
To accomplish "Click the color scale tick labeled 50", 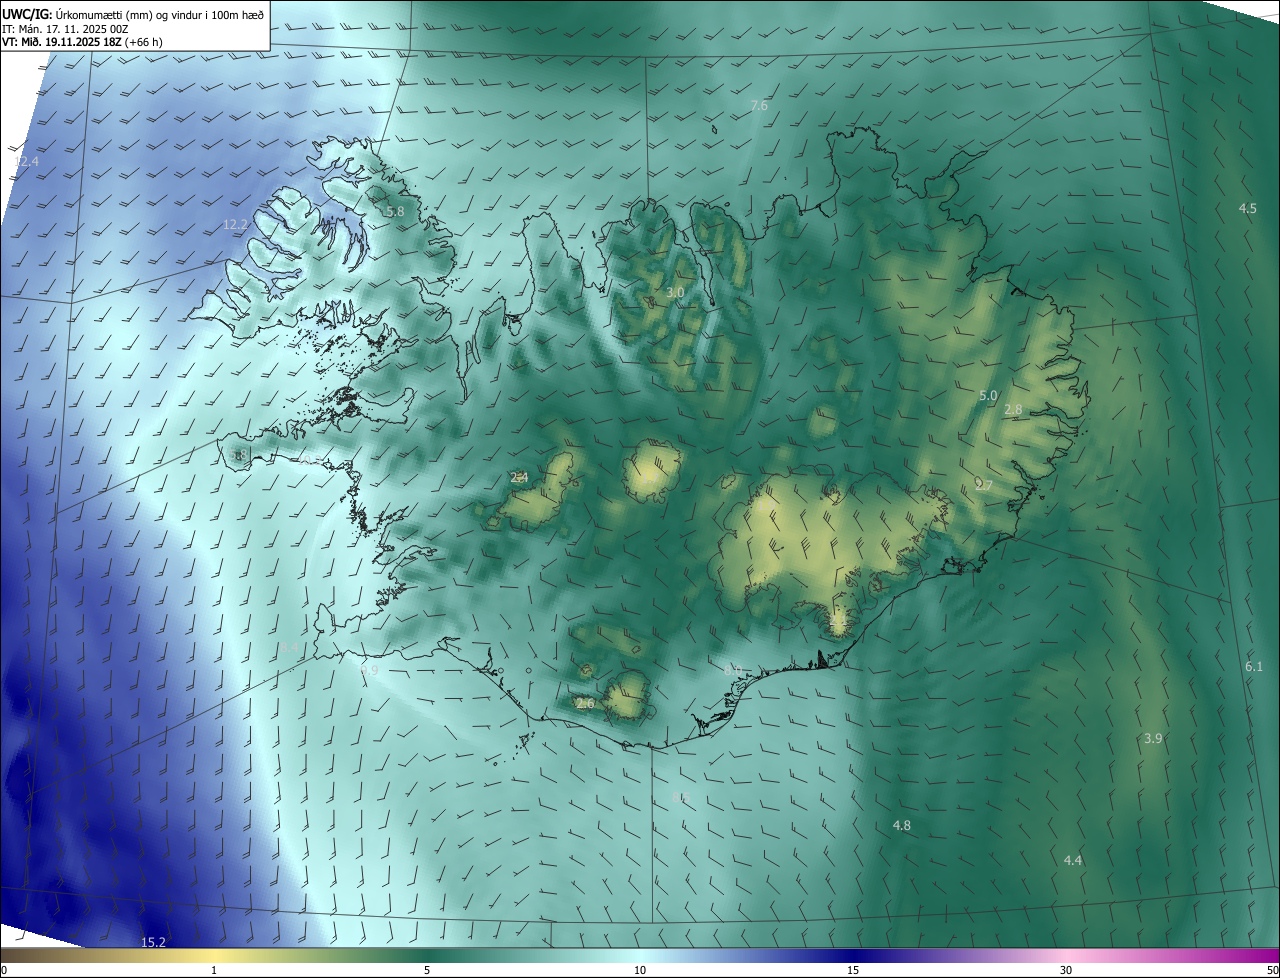I will click(x=1272, y=970).
